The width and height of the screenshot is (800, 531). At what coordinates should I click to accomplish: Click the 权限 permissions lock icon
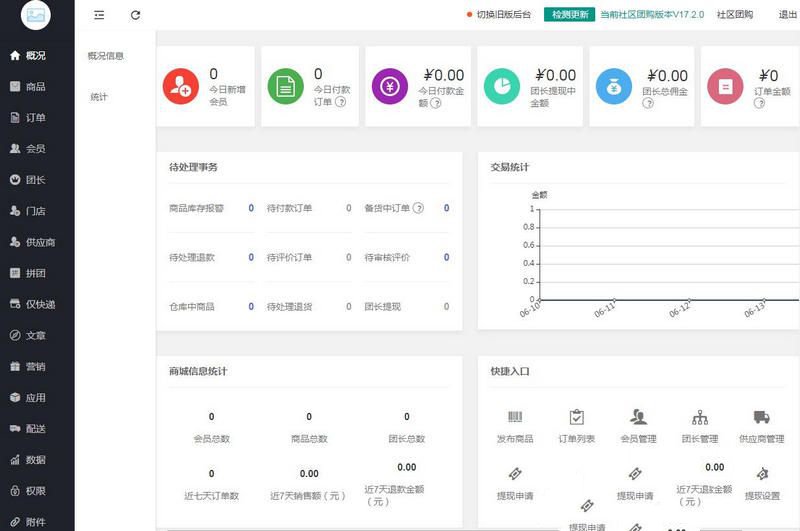(15, 491)
